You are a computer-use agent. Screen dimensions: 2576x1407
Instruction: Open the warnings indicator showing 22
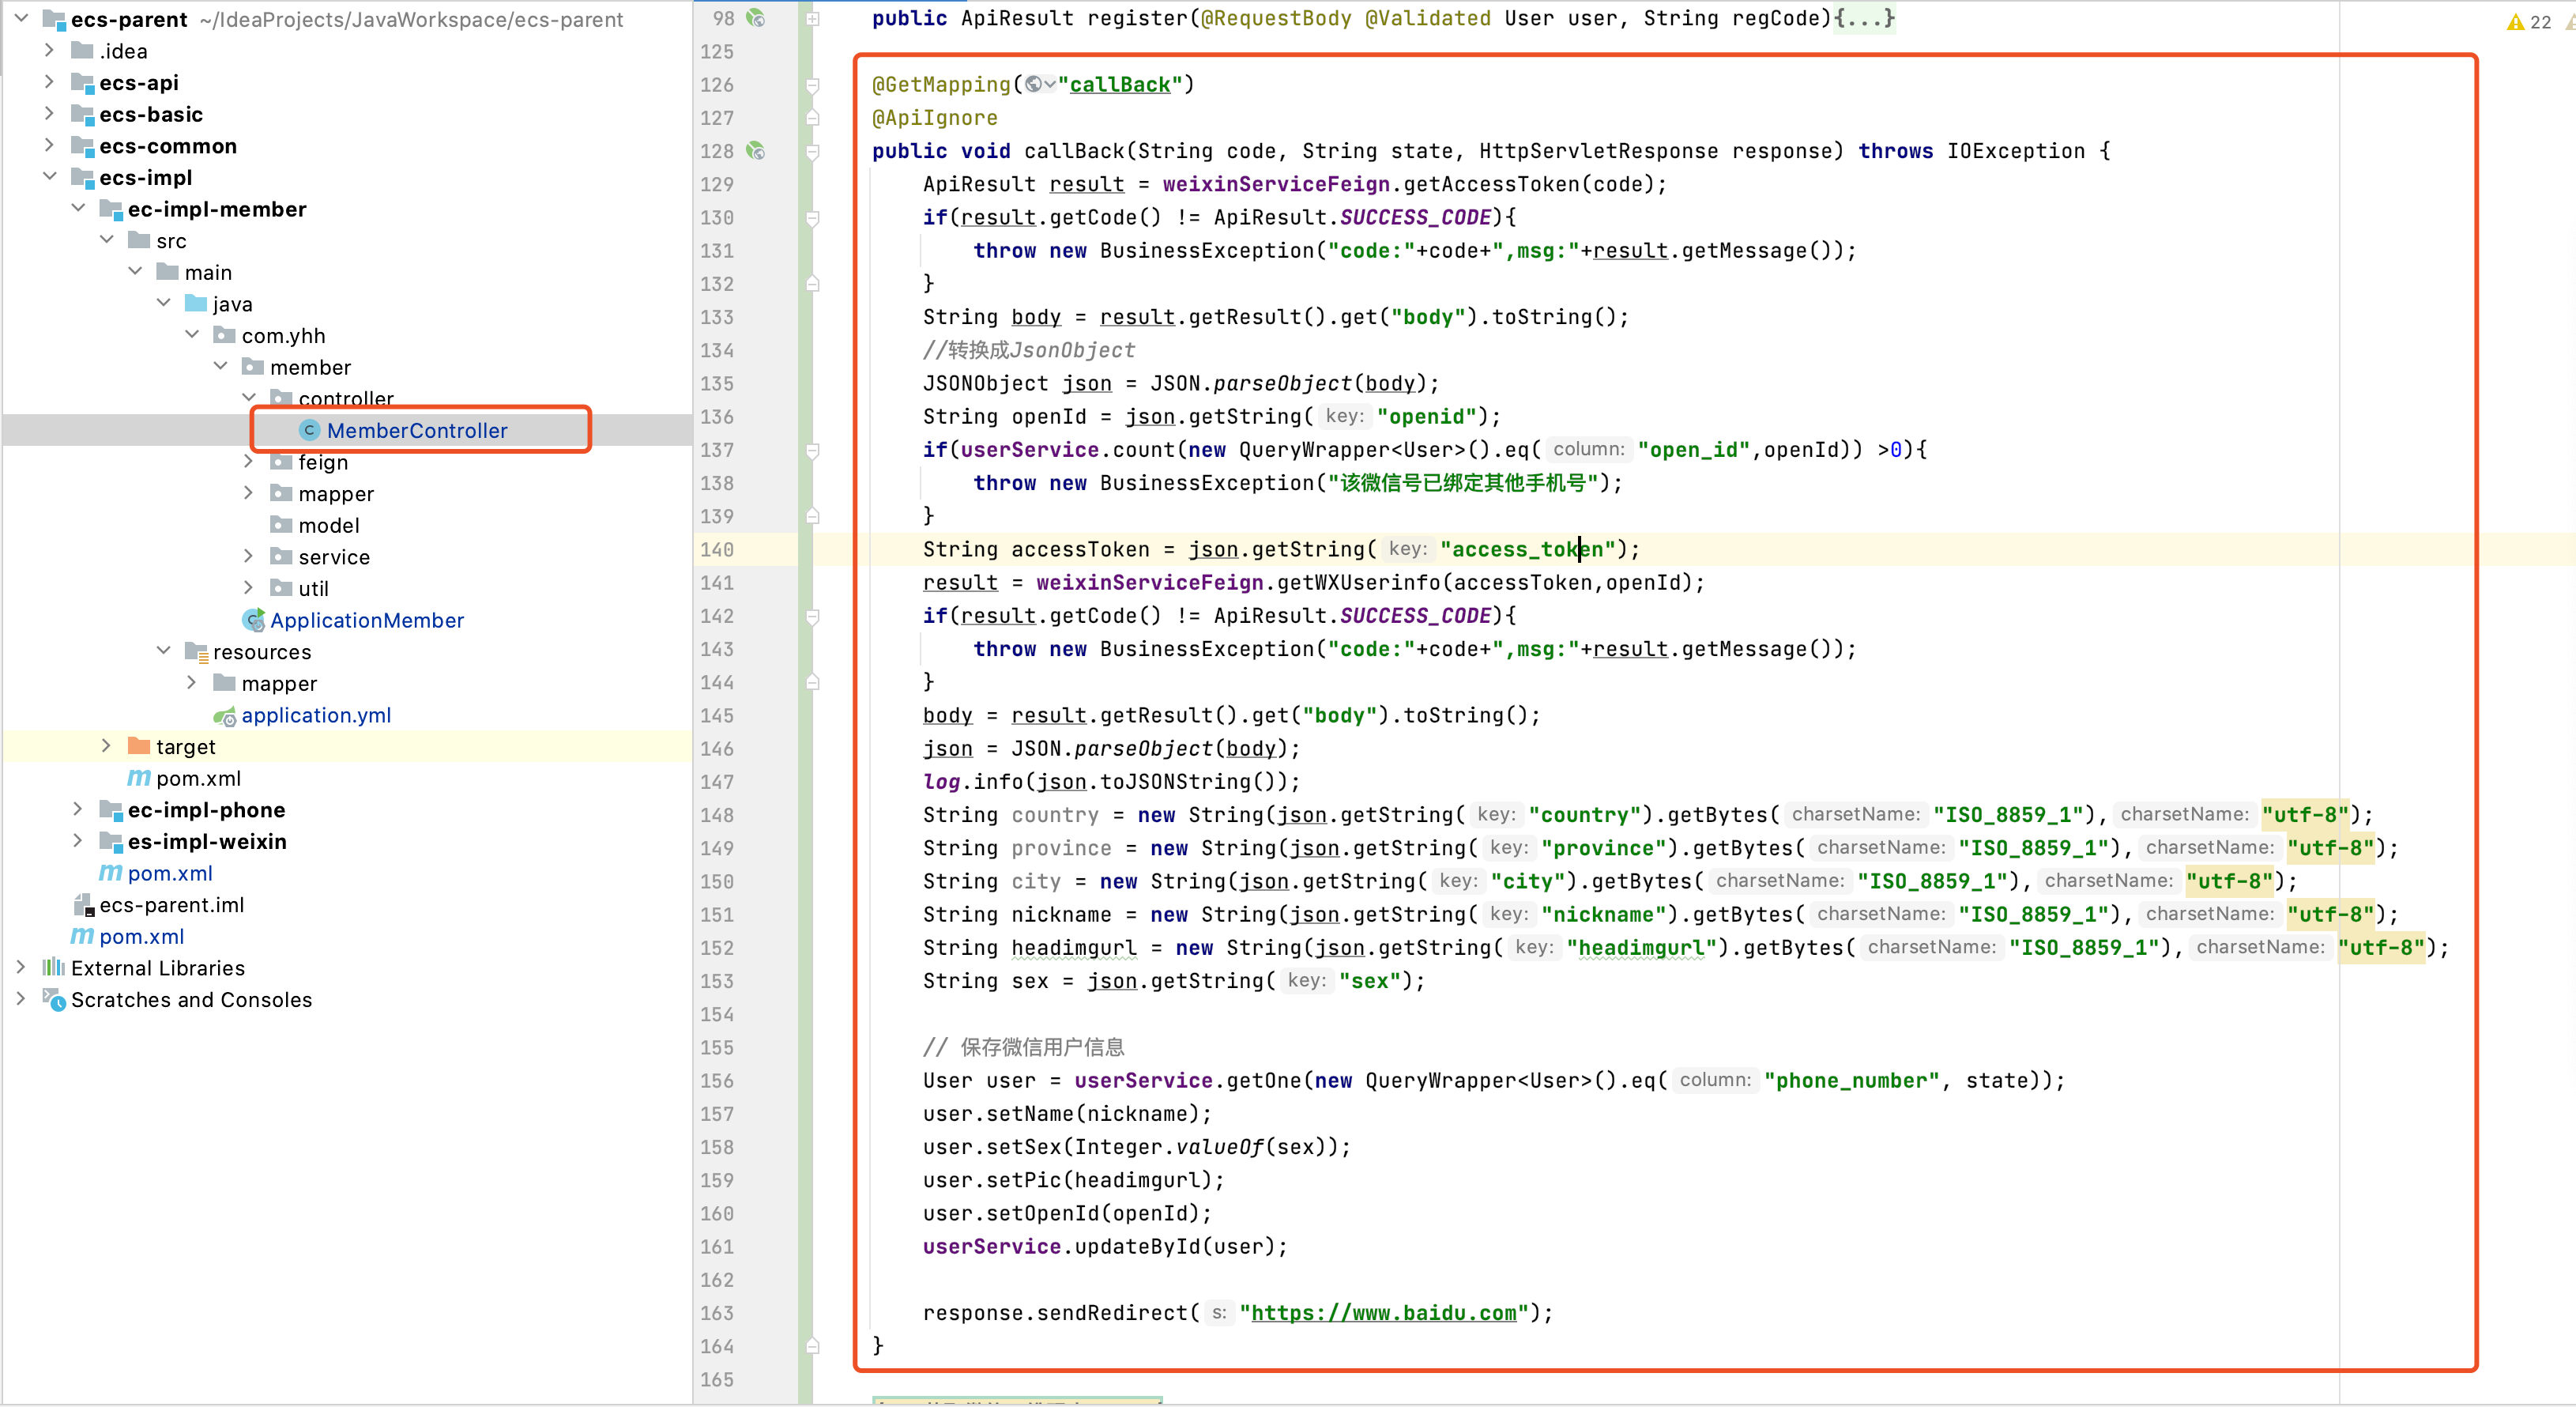tap(2528, 22)
